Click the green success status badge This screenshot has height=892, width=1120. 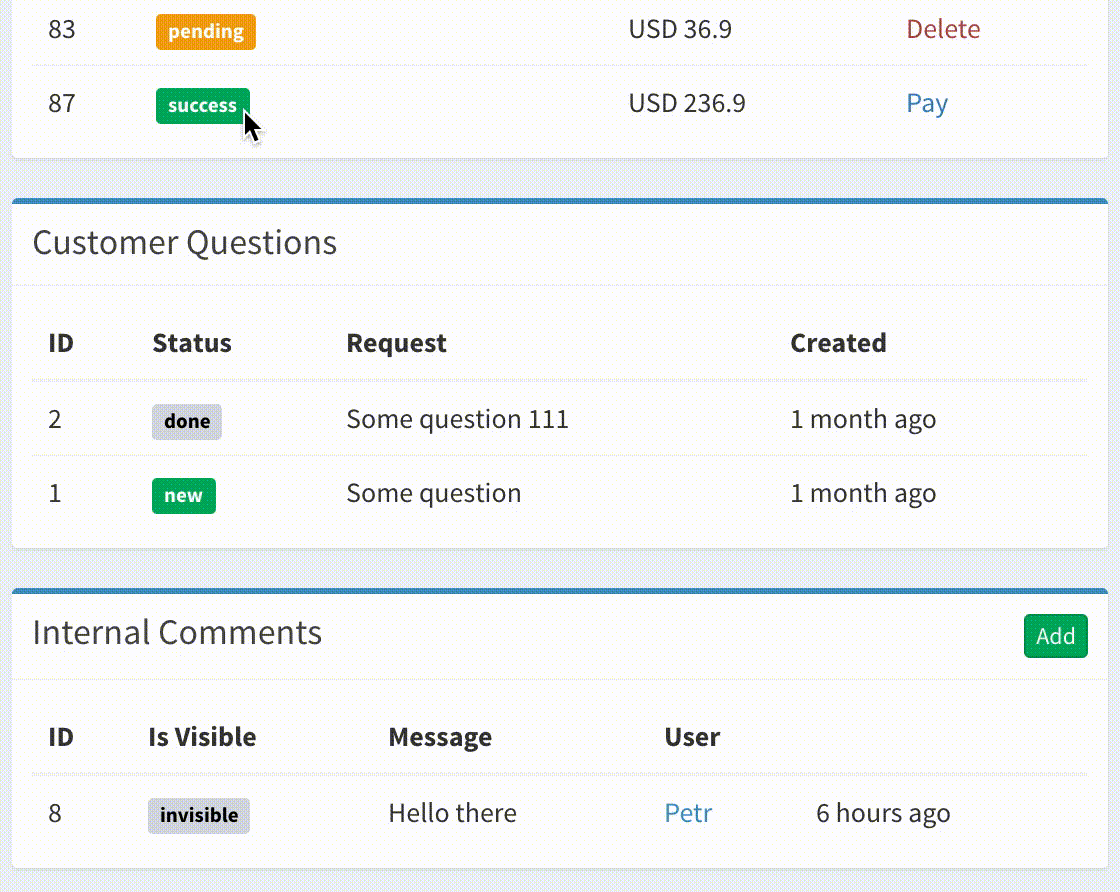pos(202,105)
